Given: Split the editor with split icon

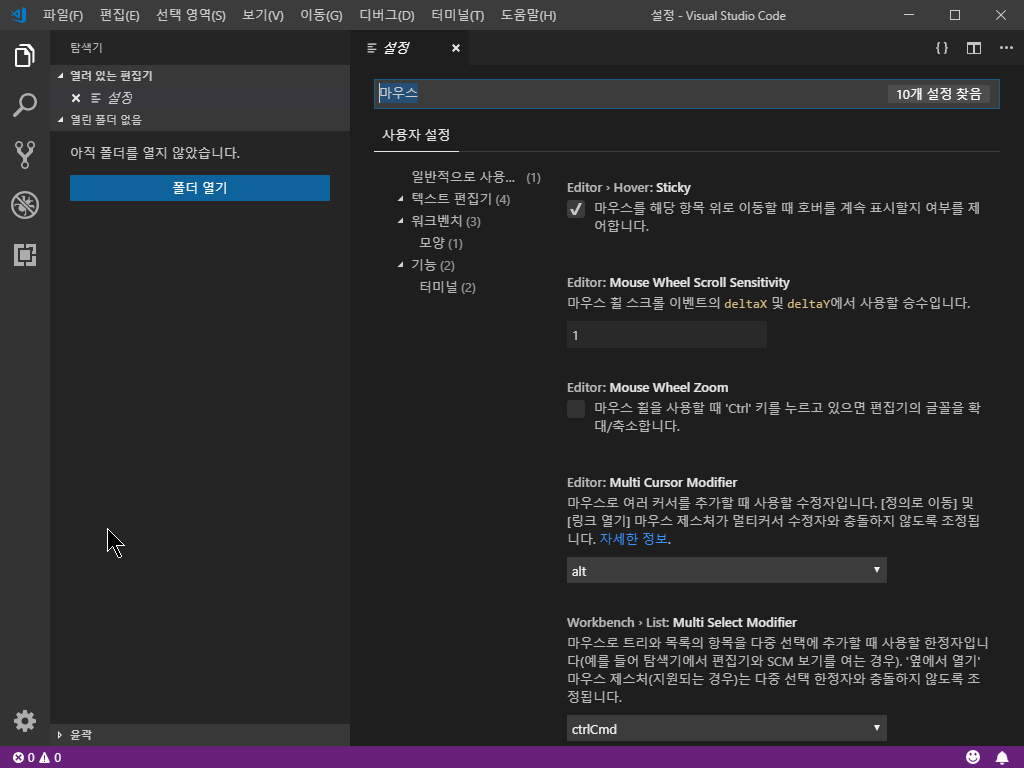Looking at the screenshot, I should 974,48.
